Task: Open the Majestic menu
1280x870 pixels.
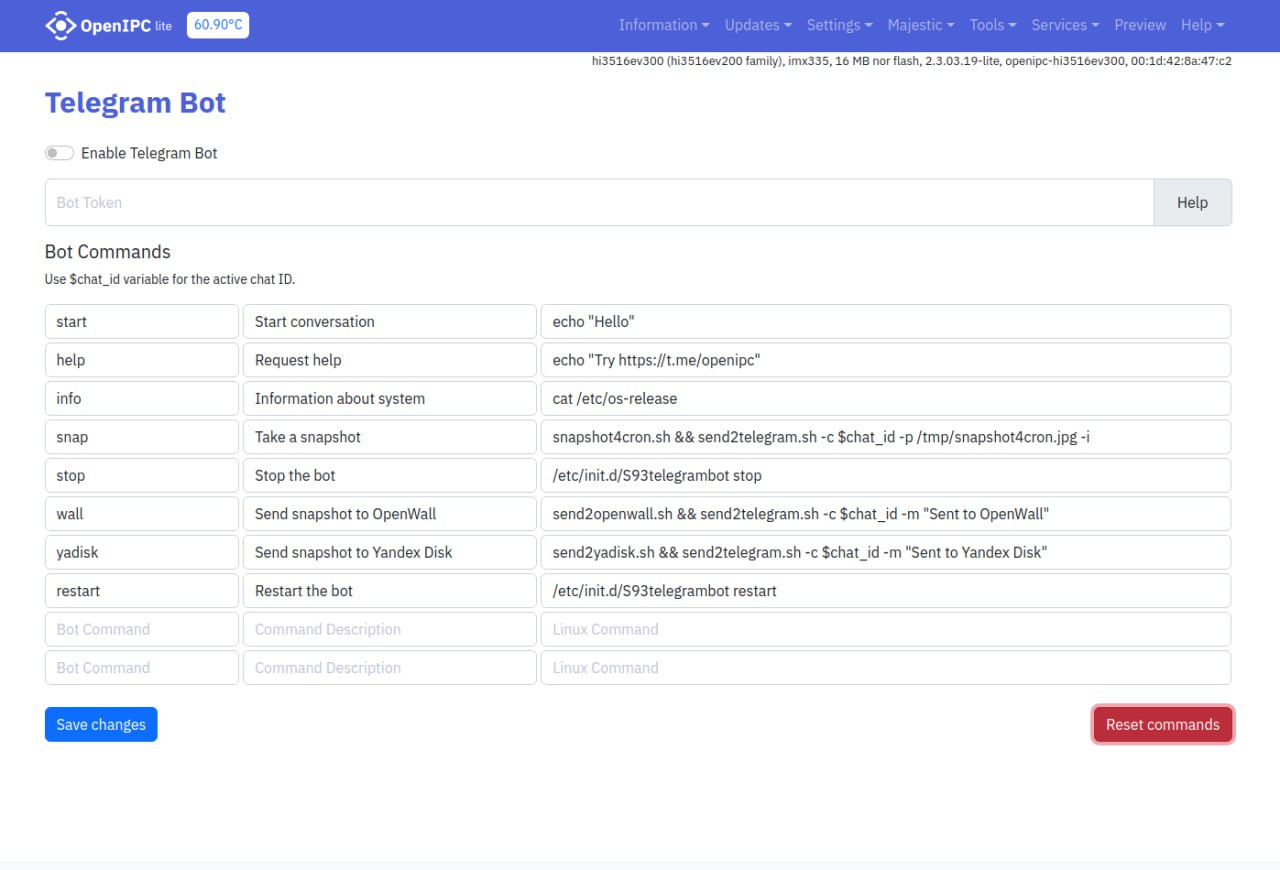Action: click(920, 25)
